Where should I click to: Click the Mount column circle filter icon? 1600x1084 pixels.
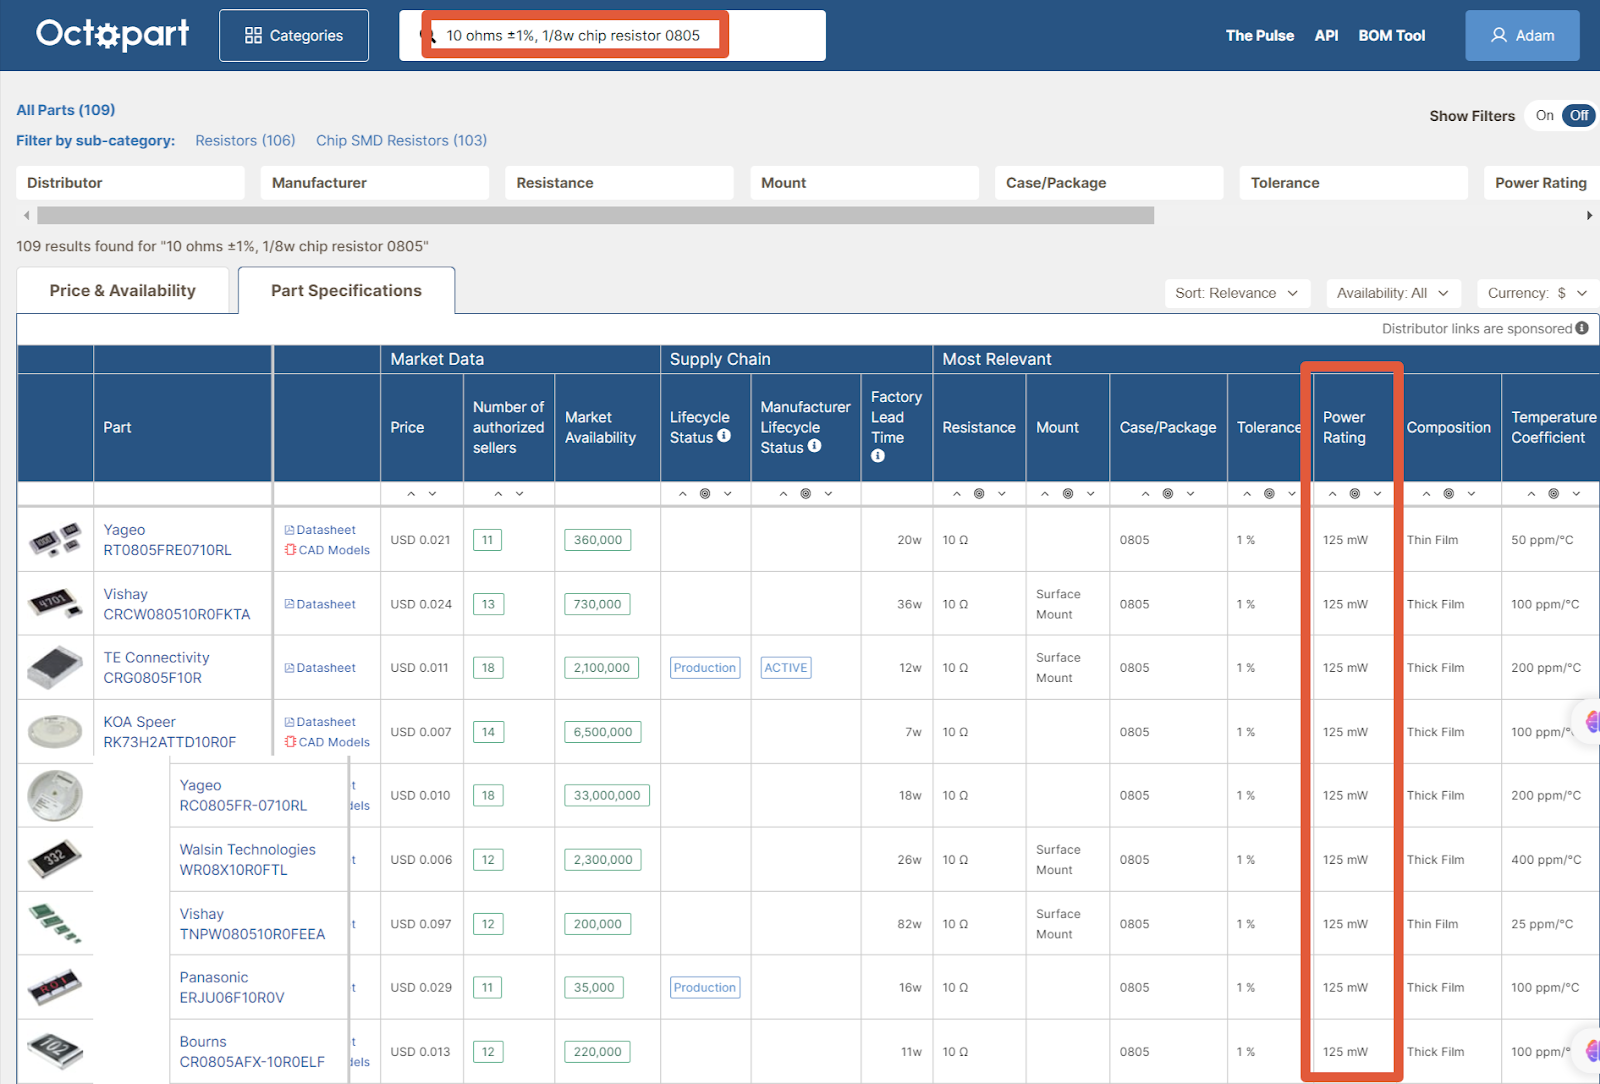(x=1068, y=494)
